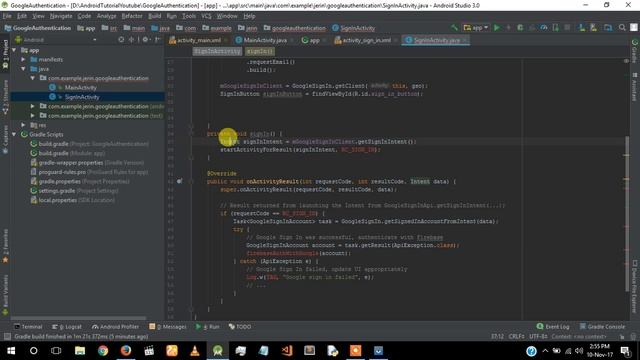Open the Messages tool window
Screen dimensions: 640x360
(168, 327)
